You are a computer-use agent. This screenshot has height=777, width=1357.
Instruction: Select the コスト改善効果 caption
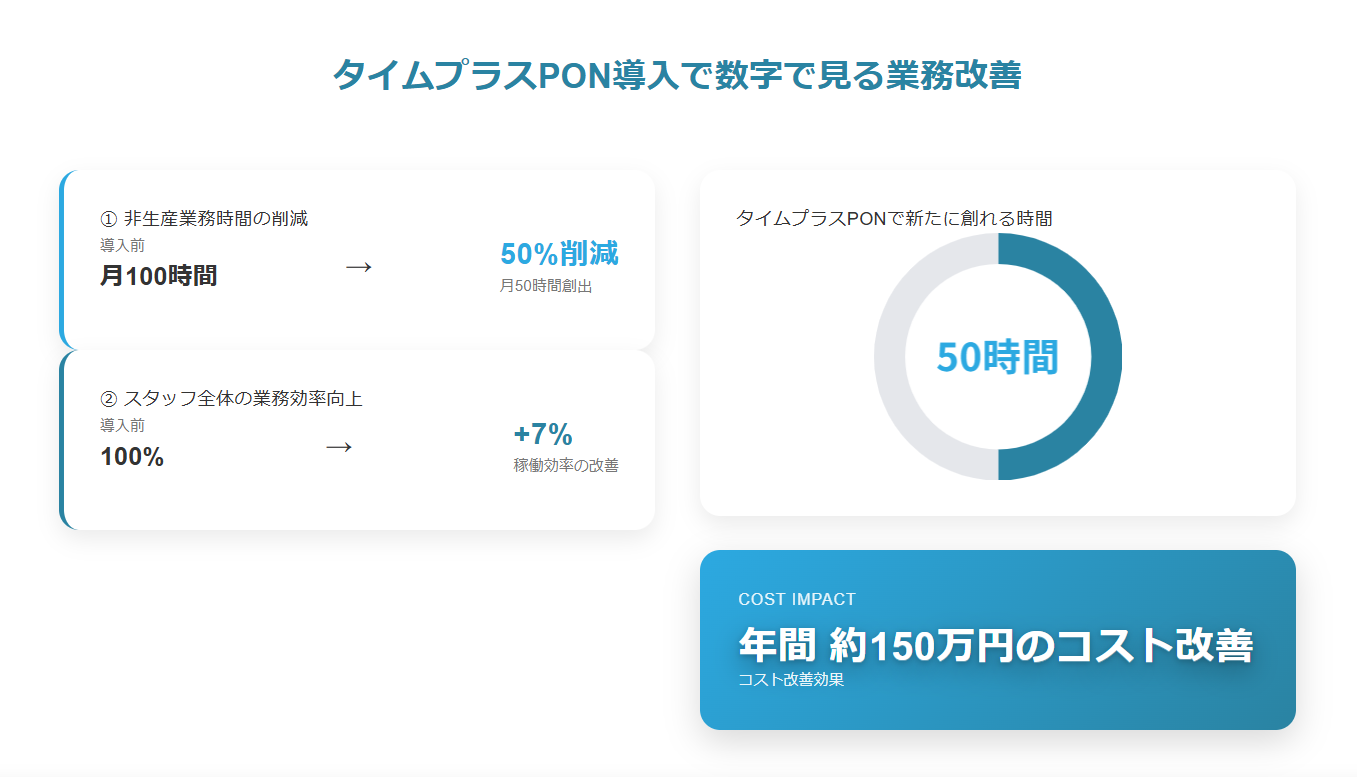click(x=791, y=680)
